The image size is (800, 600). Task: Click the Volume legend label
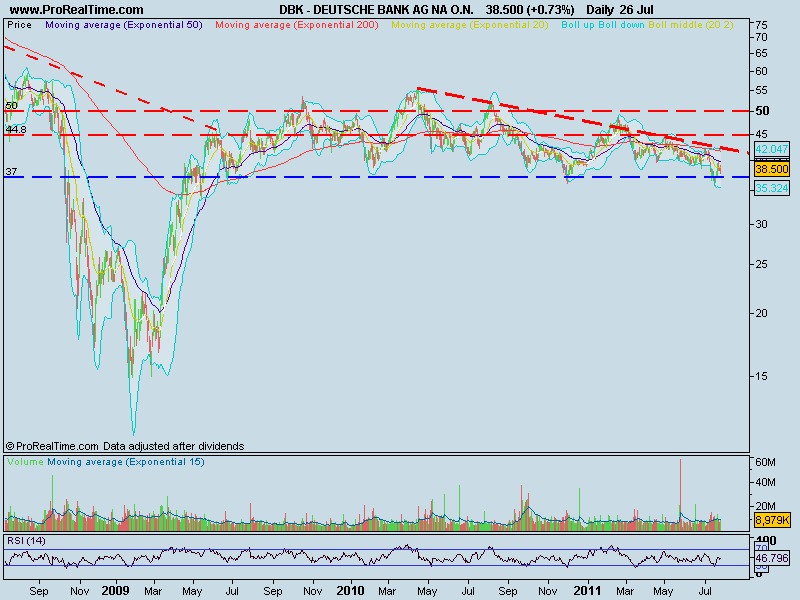click(26, 462)
